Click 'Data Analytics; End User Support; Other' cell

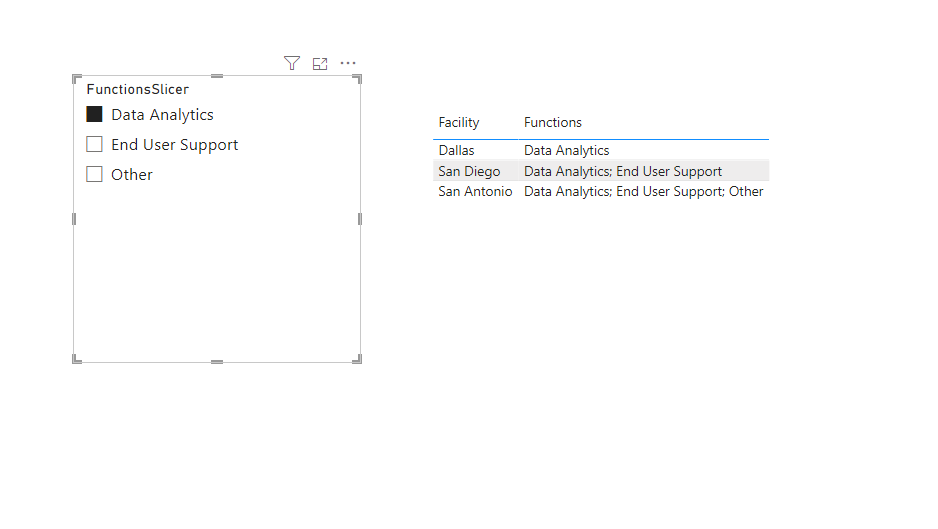click(x=644, y=191)
